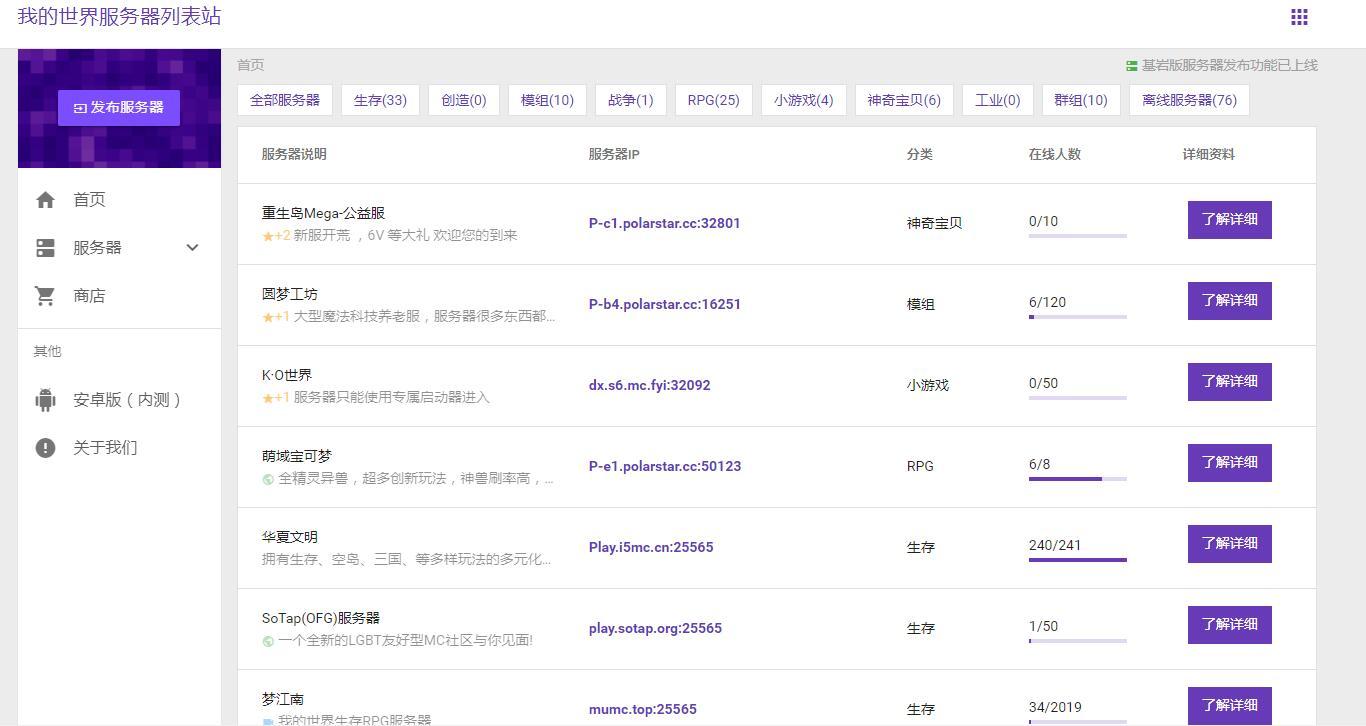
Task: Click IP play.sotap.org:25565
Action: pyautogui.click(x=655, y=629)
